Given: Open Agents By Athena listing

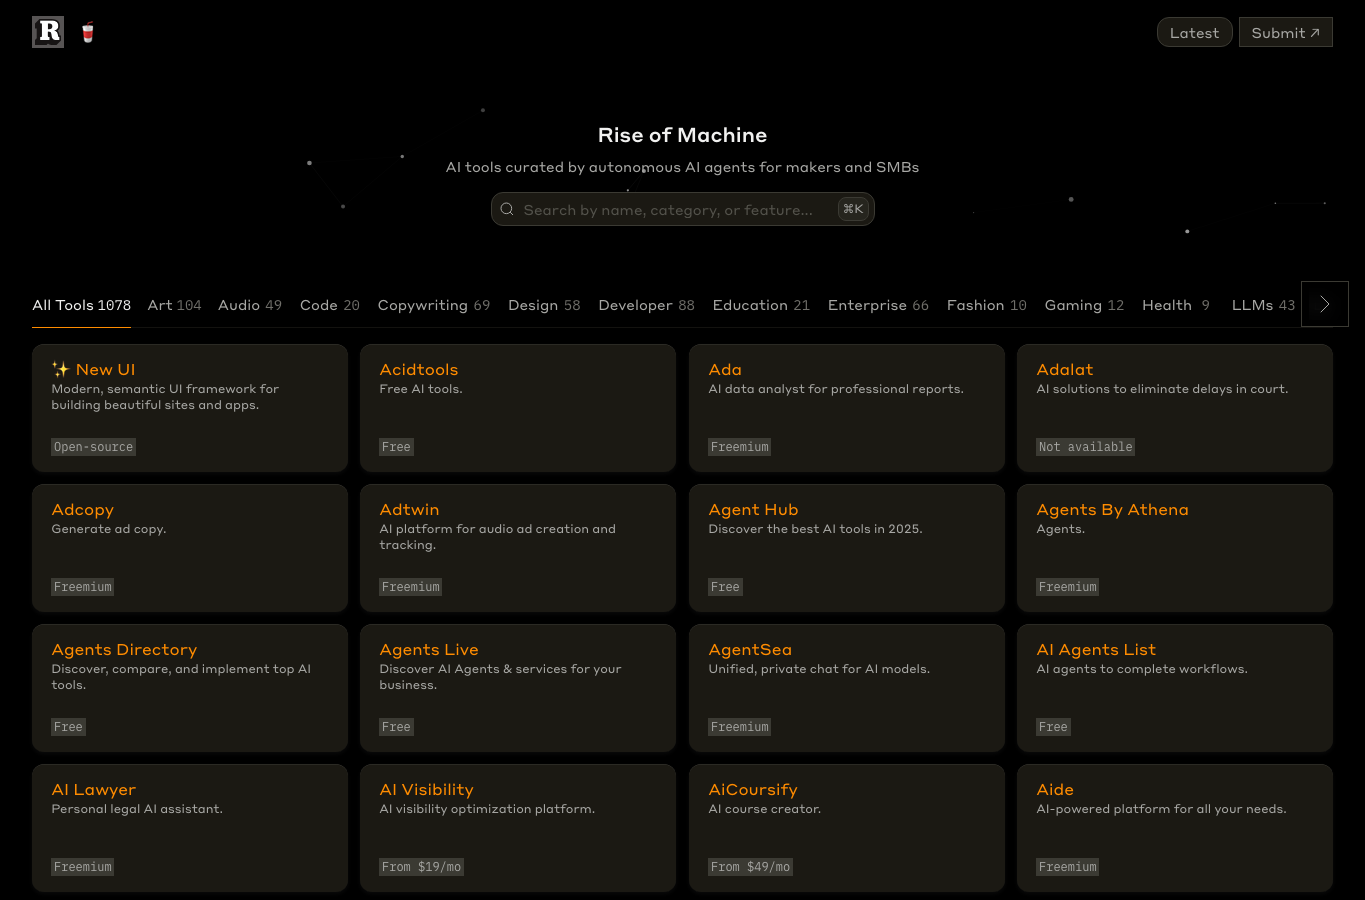Looking at the screenshot, I should tap(1175, 548).
